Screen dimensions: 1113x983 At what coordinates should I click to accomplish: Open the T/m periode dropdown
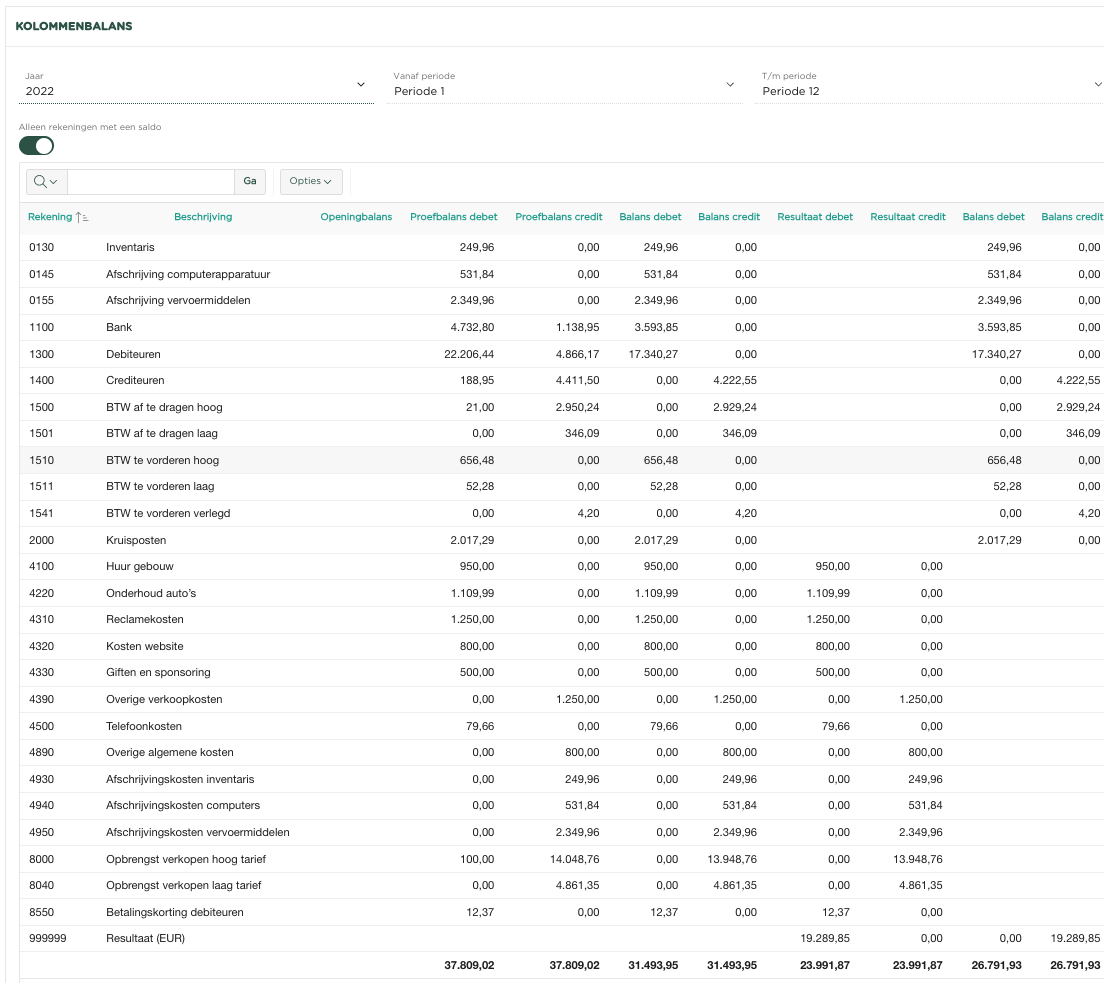(x=930, y=90)
